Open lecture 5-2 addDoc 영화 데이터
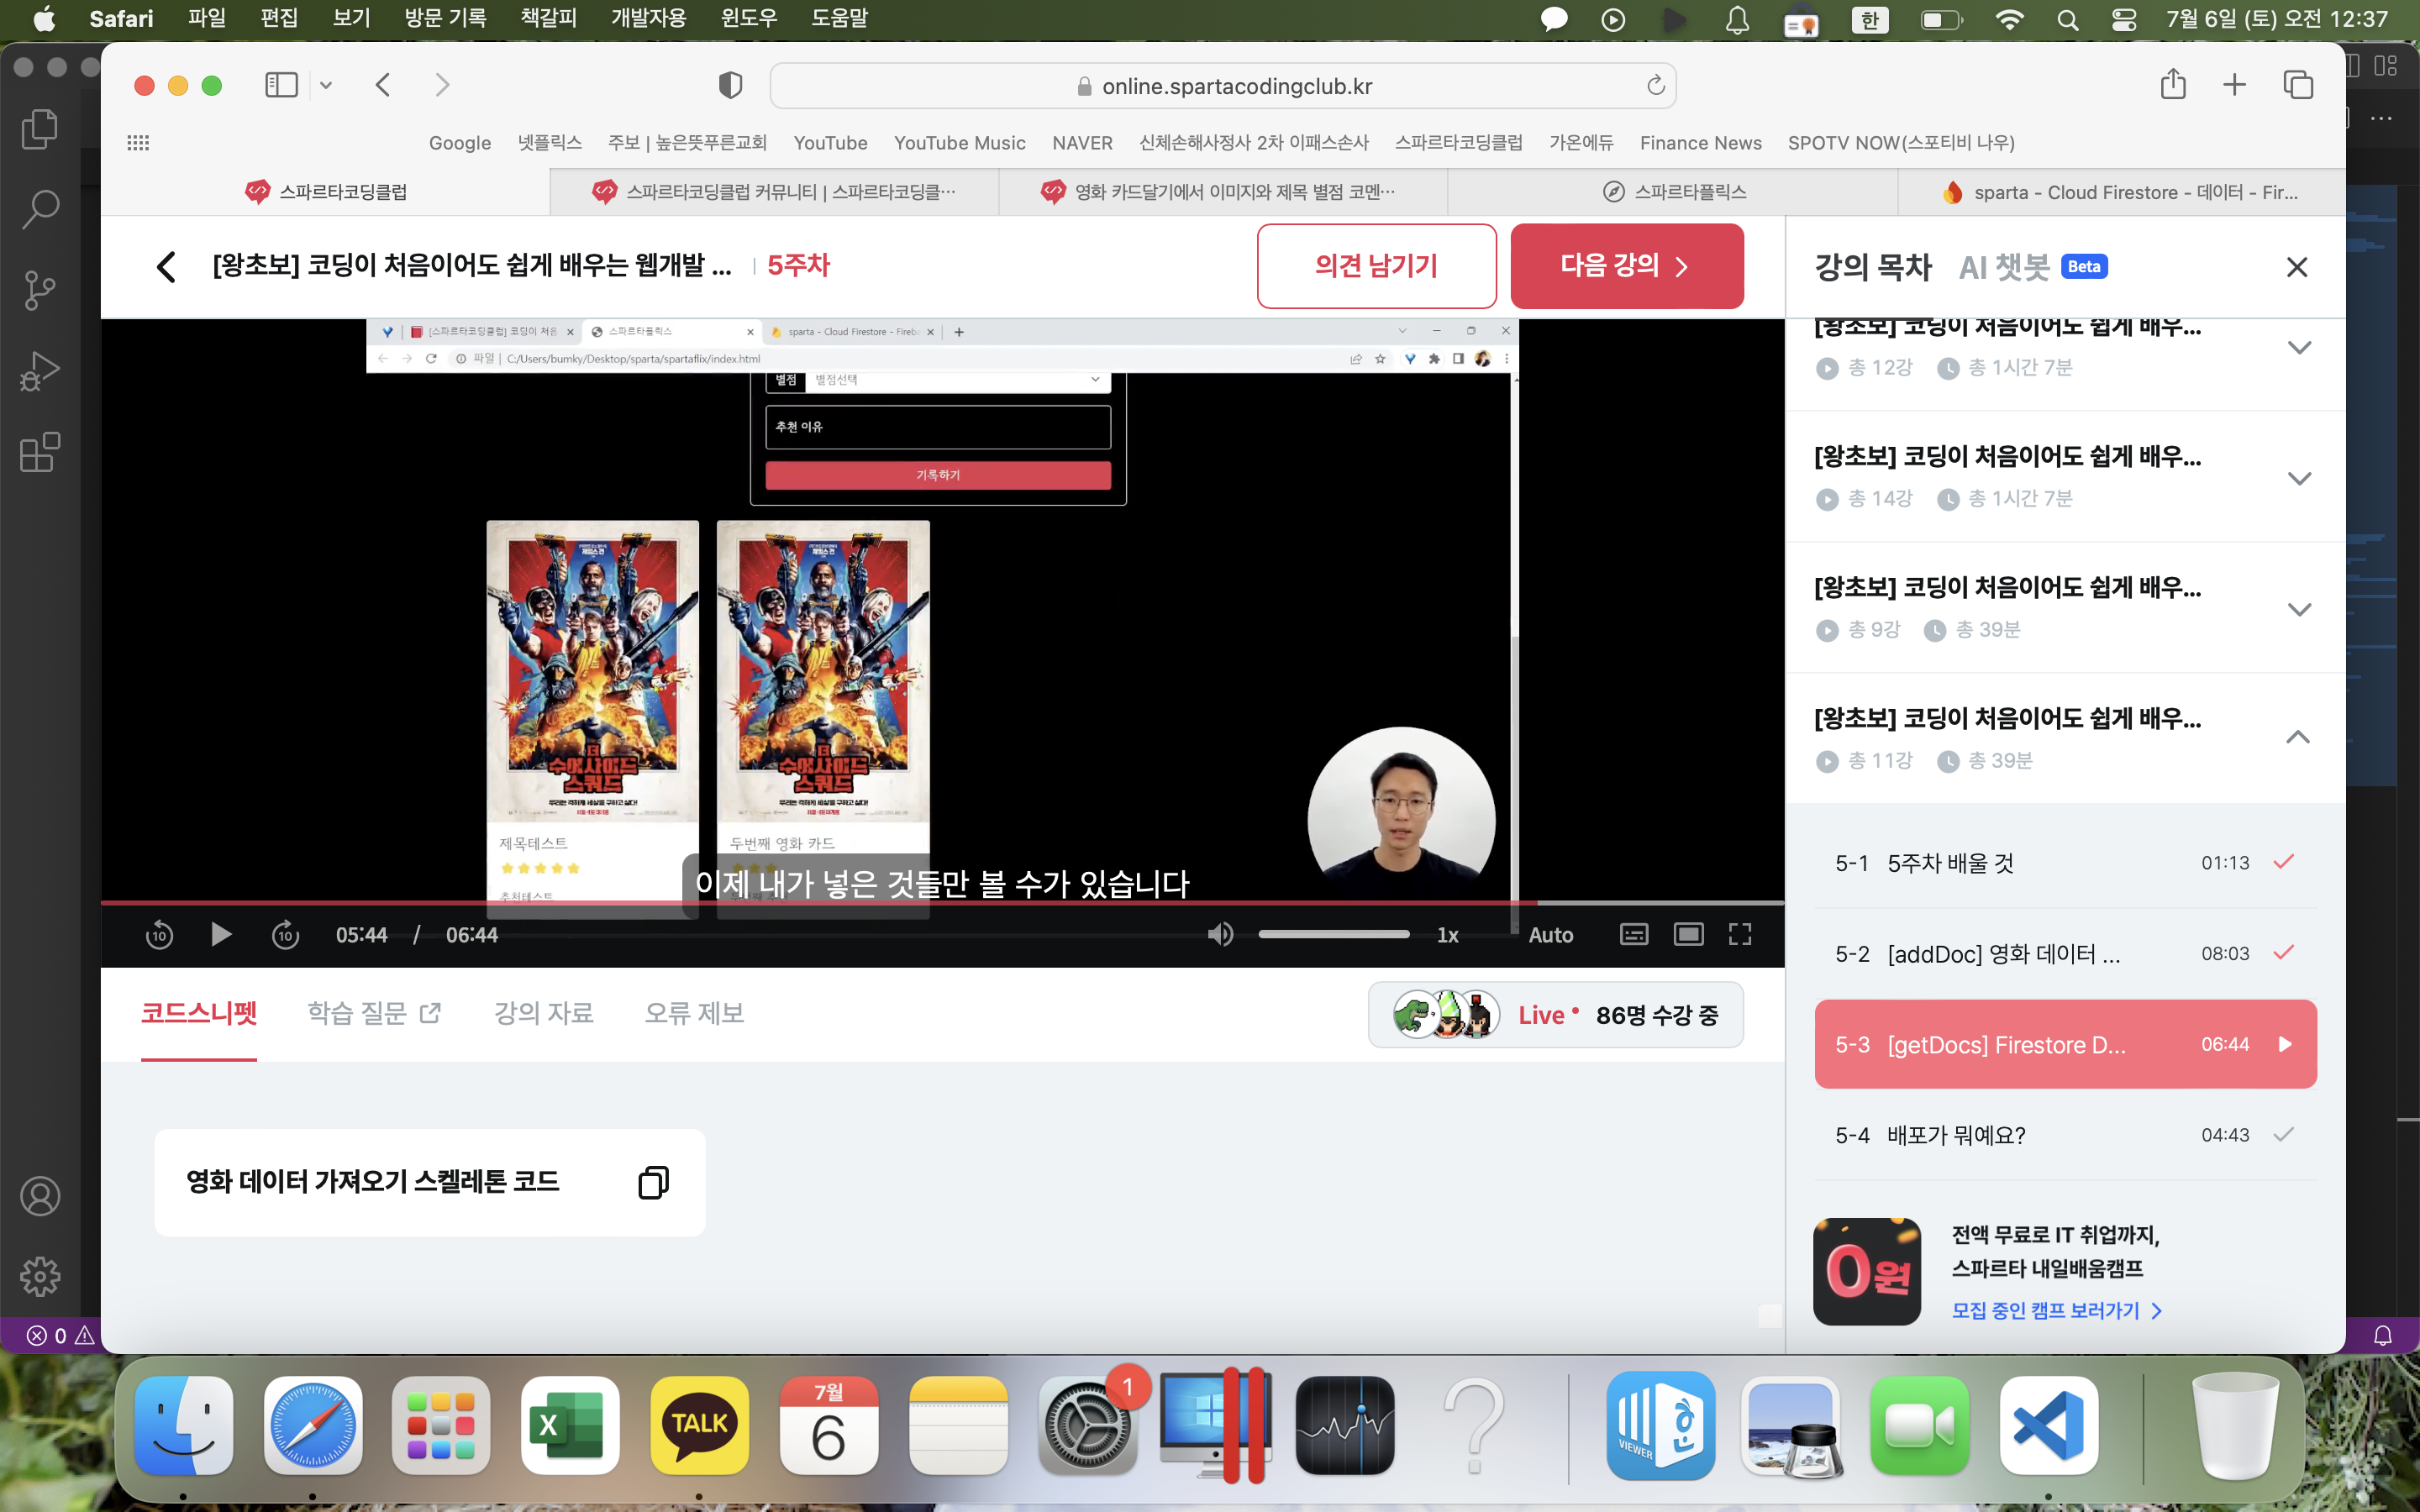The height and width of the screenshot is (1512, 2420). pos(2065,954)
